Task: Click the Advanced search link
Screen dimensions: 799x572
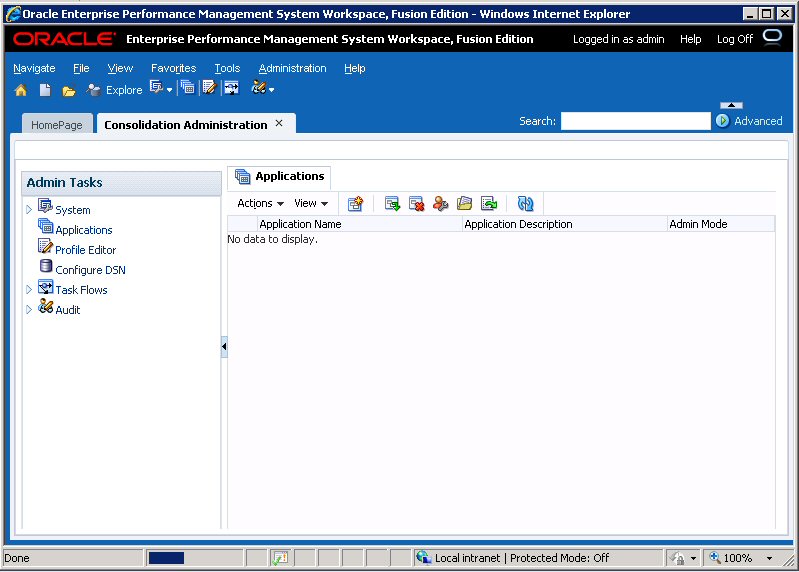Action: [x=758, y=121]
